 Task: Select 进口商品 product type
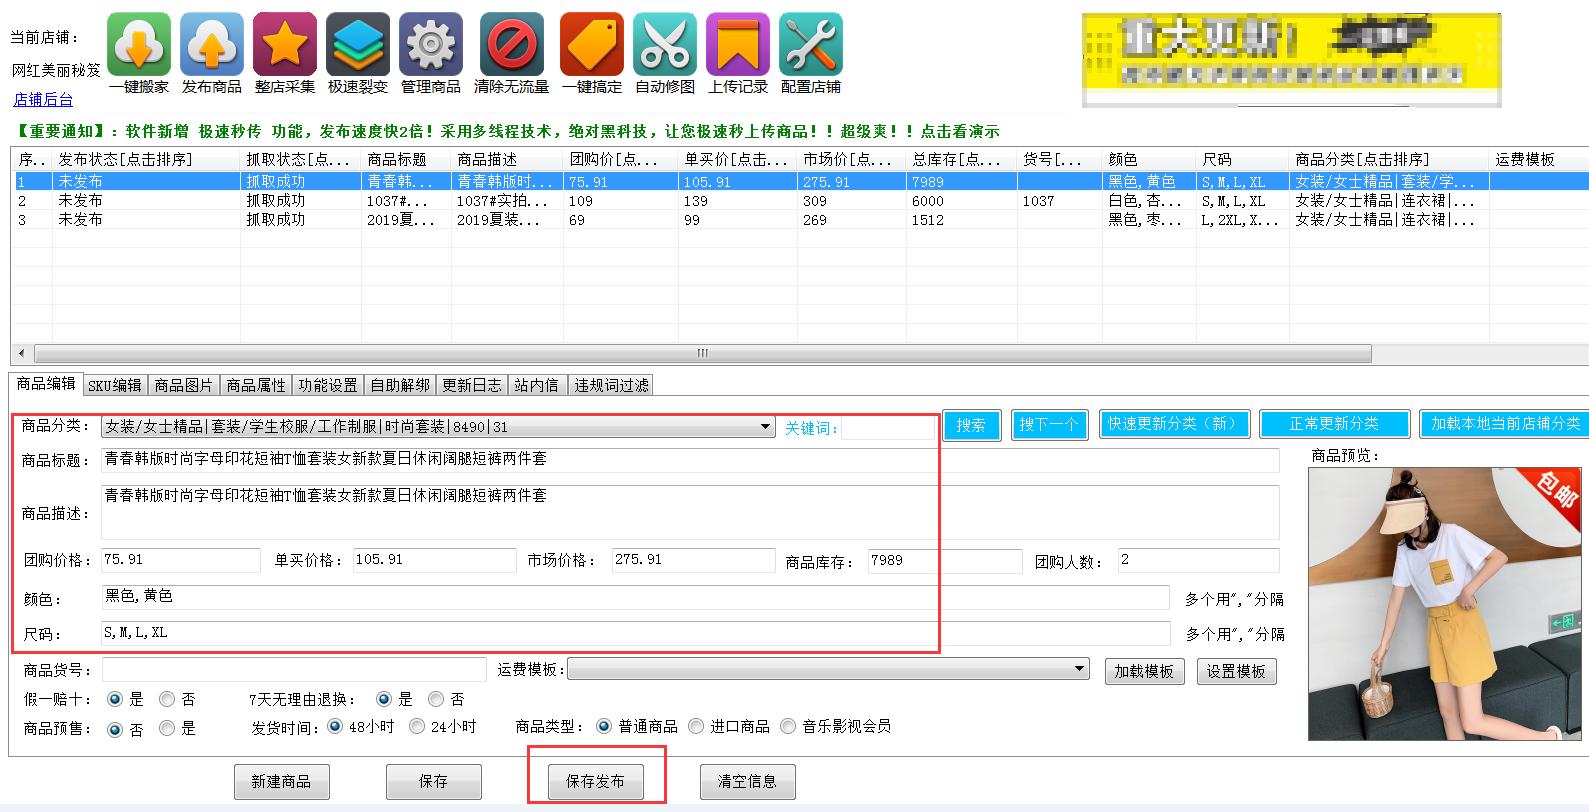tap(696, 726)
